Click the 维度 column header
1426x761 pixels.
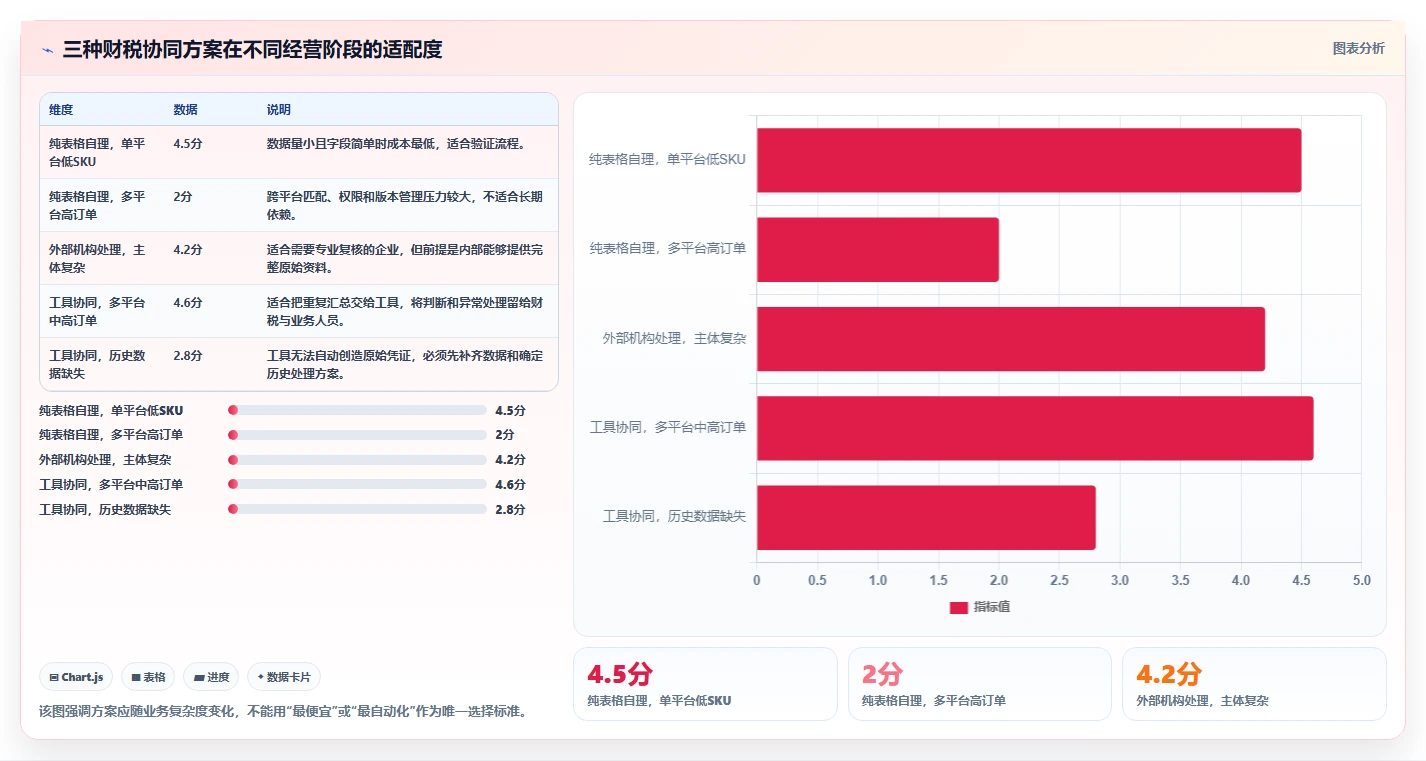(x=61, y=110)
